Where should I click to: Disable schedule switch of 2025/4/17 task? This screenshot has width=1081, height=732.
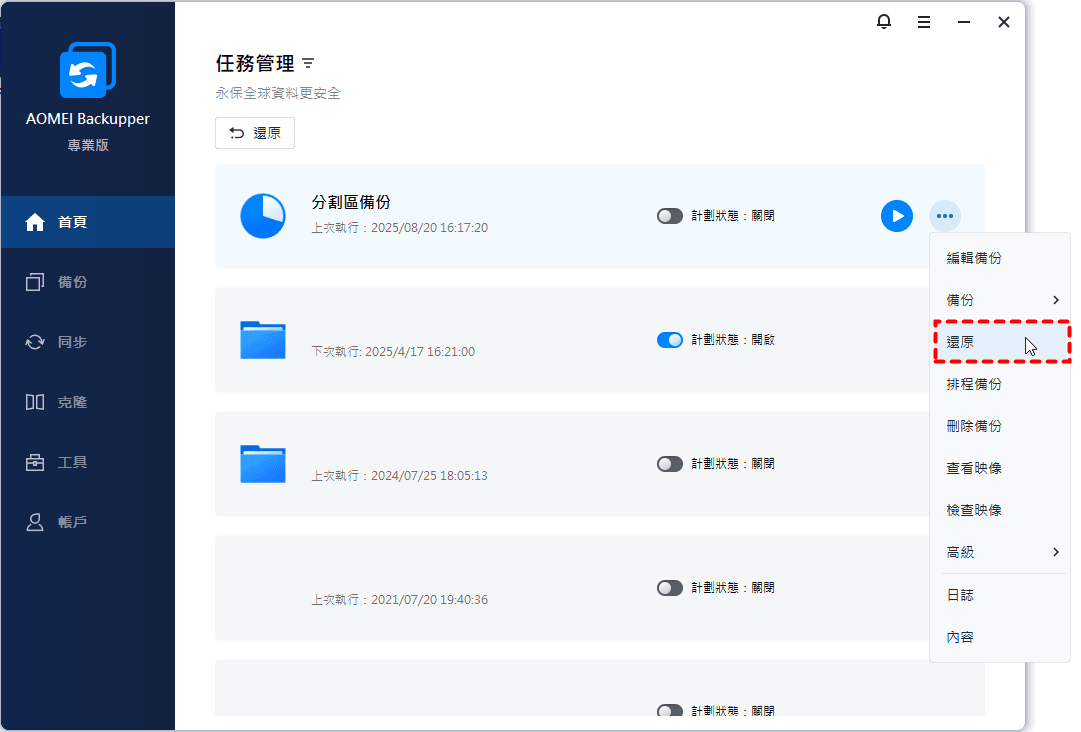(x=669, y=340)
